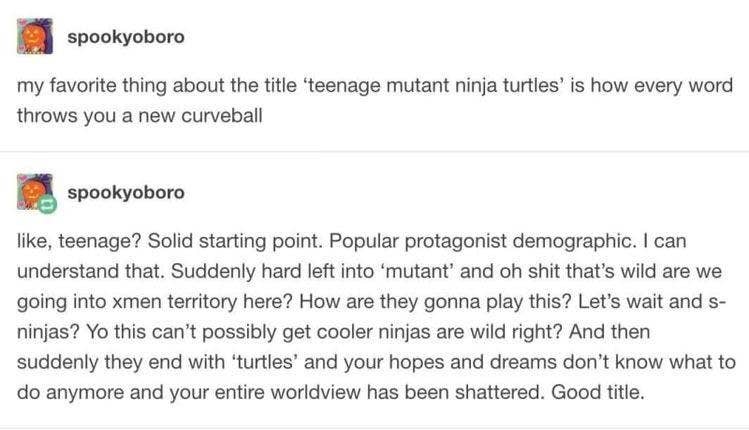
Task: Open spookyoboro's blog from the first post
Action: pos(125,37)
